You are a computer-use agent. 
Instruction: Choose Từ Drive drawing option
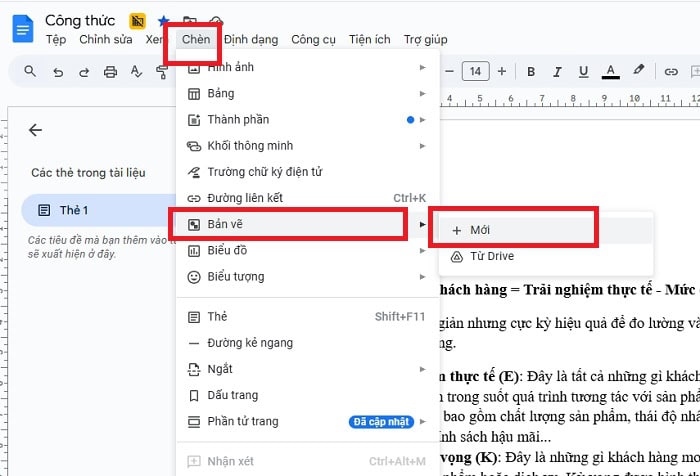pos(491,257)
